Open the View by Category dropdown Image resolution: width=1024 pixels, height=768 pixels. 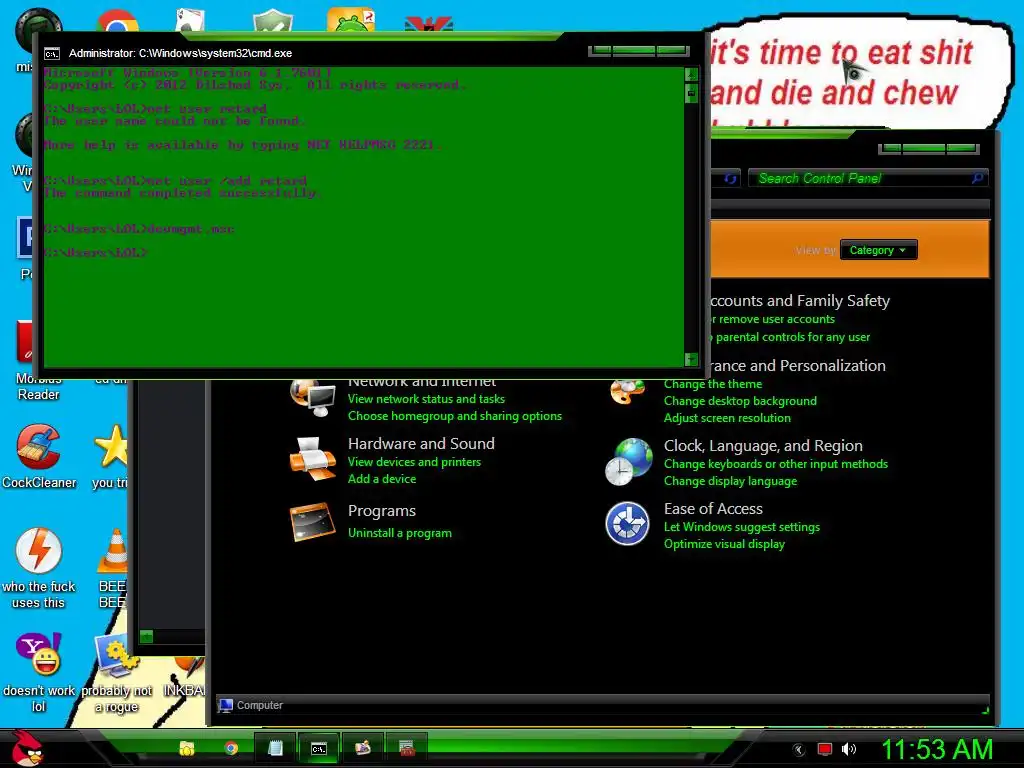(878, 250)
